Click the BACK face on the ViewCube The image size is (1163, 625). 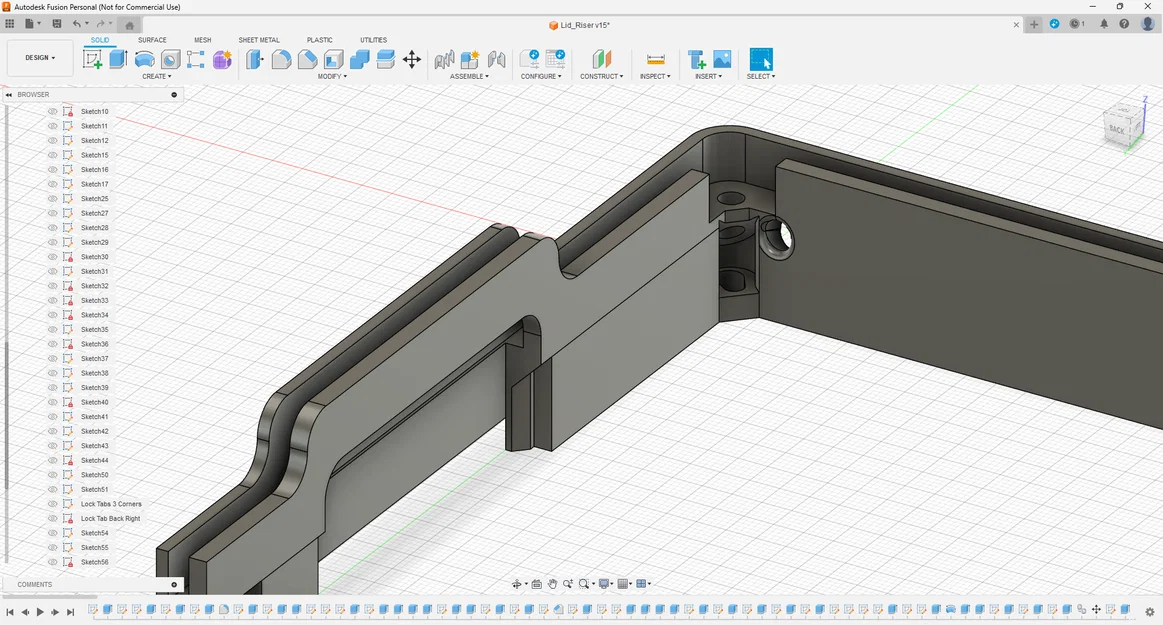tap(1117, 128)
